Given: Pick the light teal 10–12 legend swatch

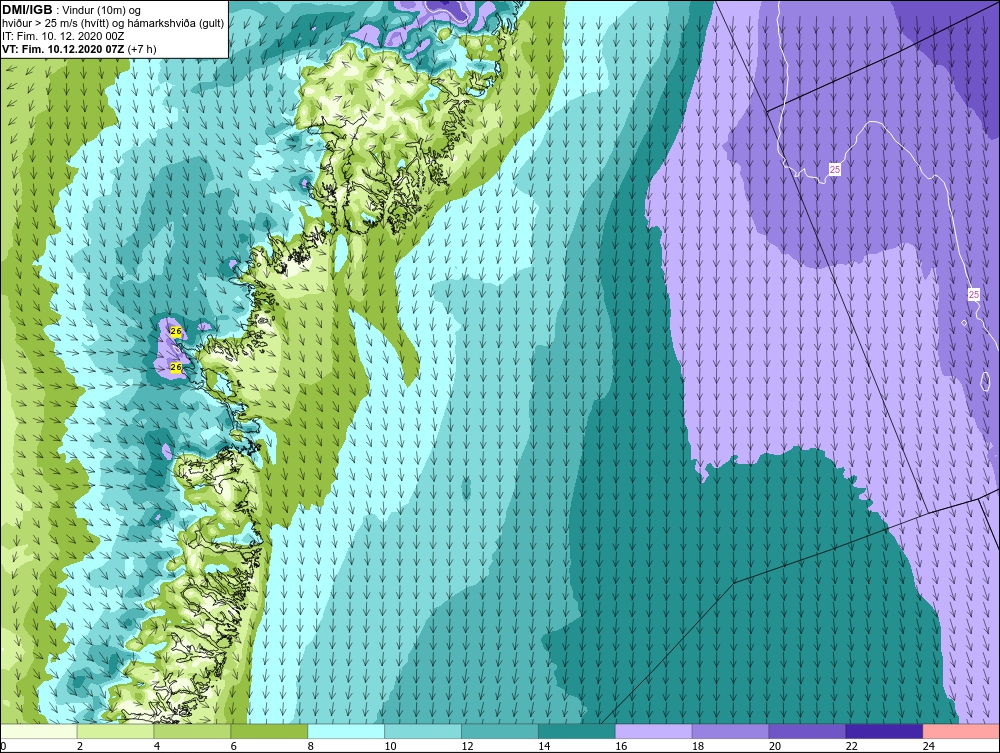Looking at the screenshot, I should [423, 731].
